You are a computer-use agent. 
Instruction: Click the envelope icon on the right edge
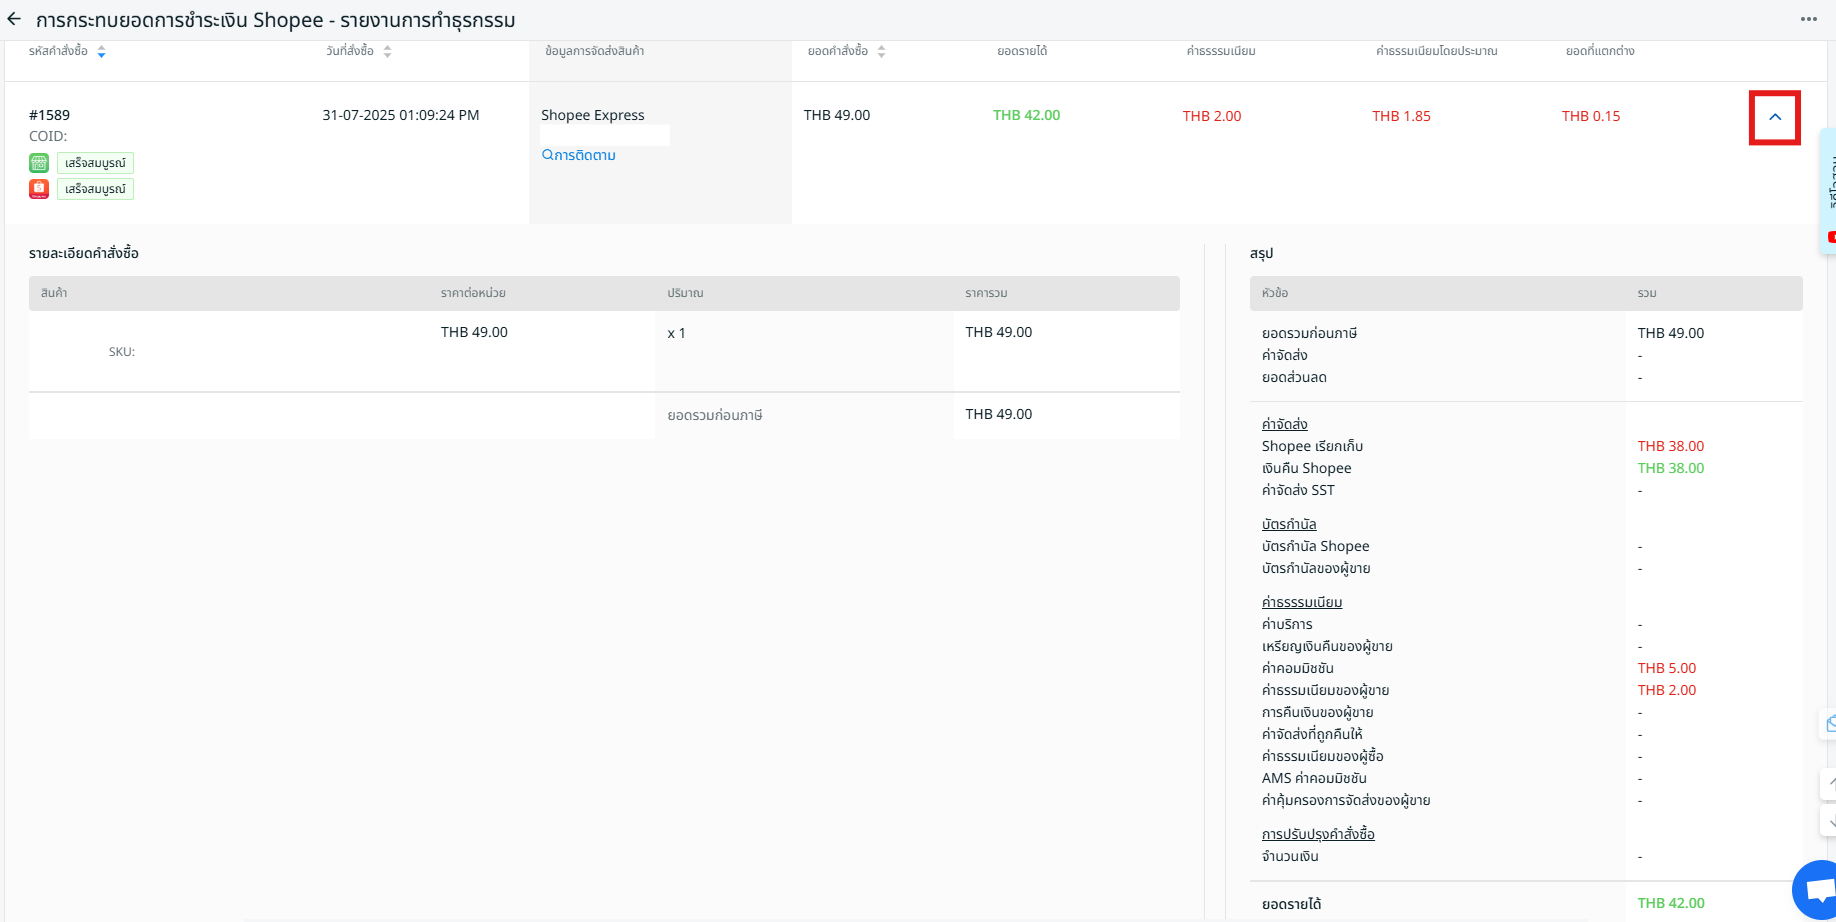coord(1829,723)
